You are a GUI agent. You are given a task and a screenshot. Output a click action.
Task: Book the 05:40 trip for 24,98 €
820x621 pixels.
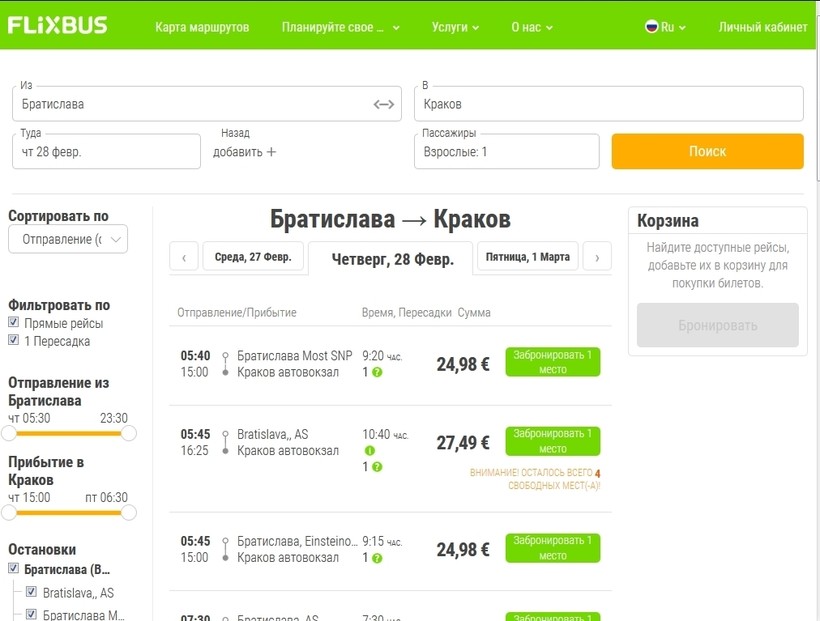tap(552, 362)
